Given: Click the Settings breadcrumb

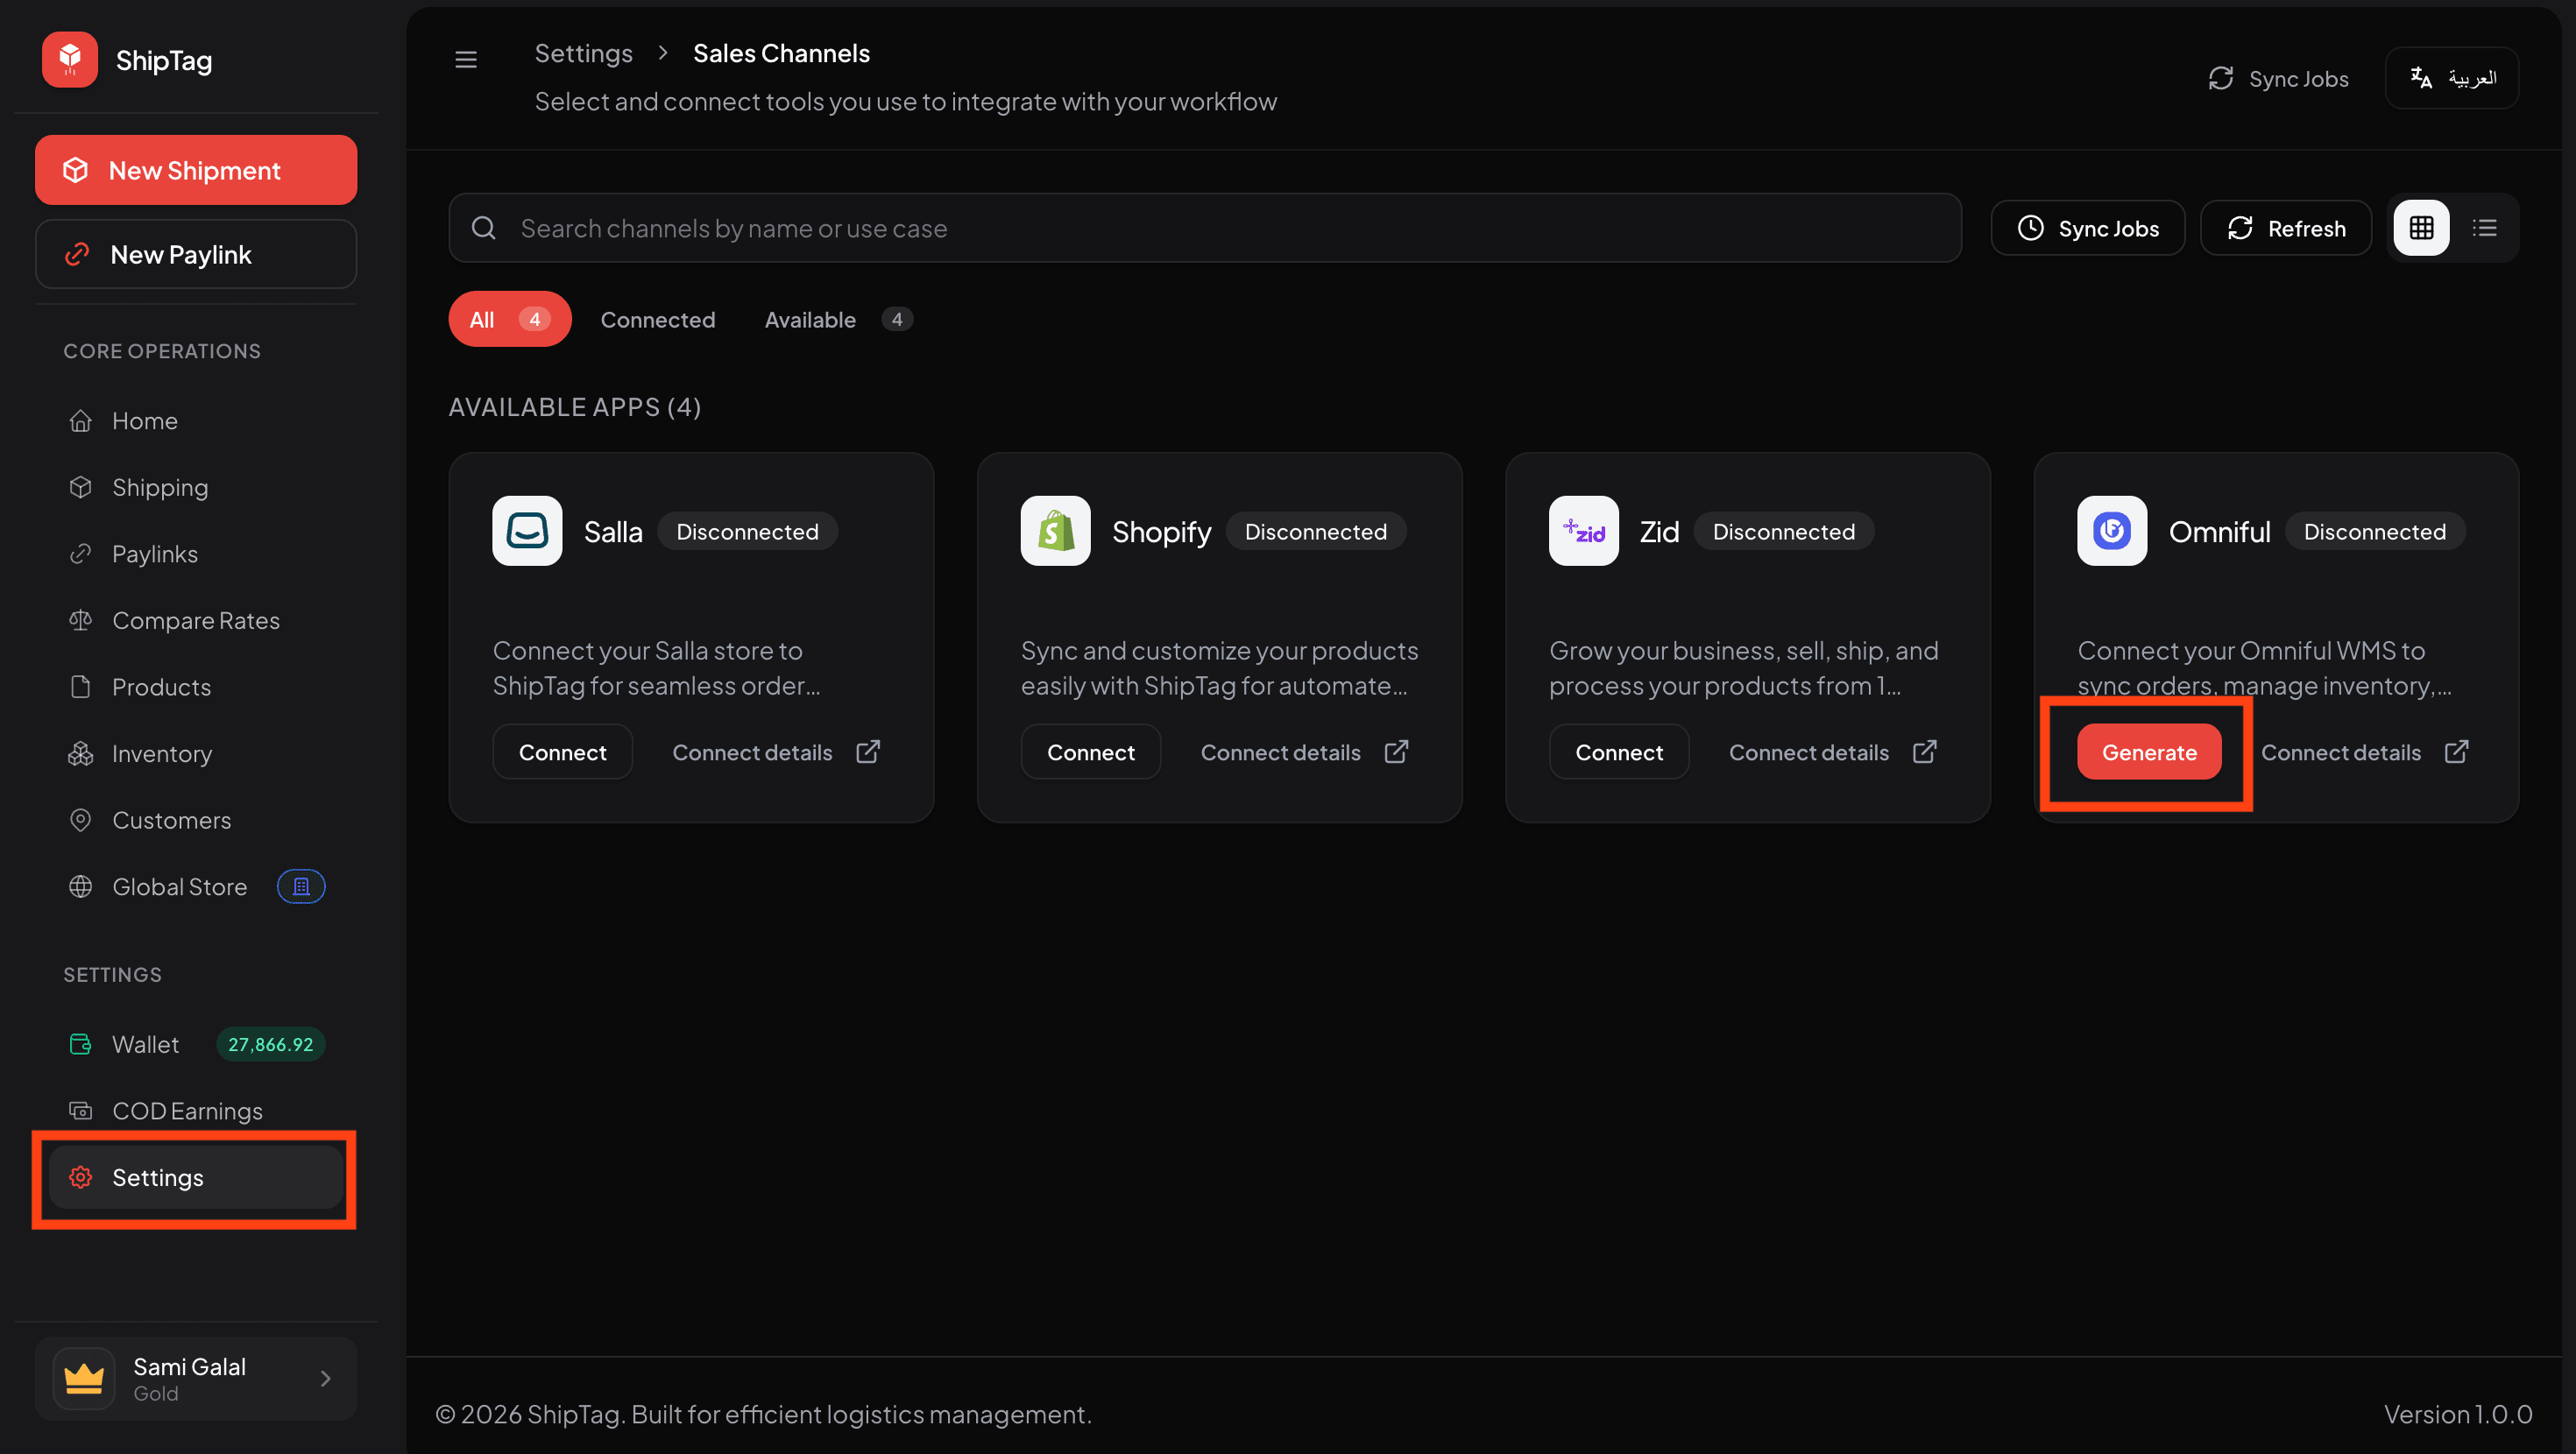Looking at the screenshot, I should (583, 53).
